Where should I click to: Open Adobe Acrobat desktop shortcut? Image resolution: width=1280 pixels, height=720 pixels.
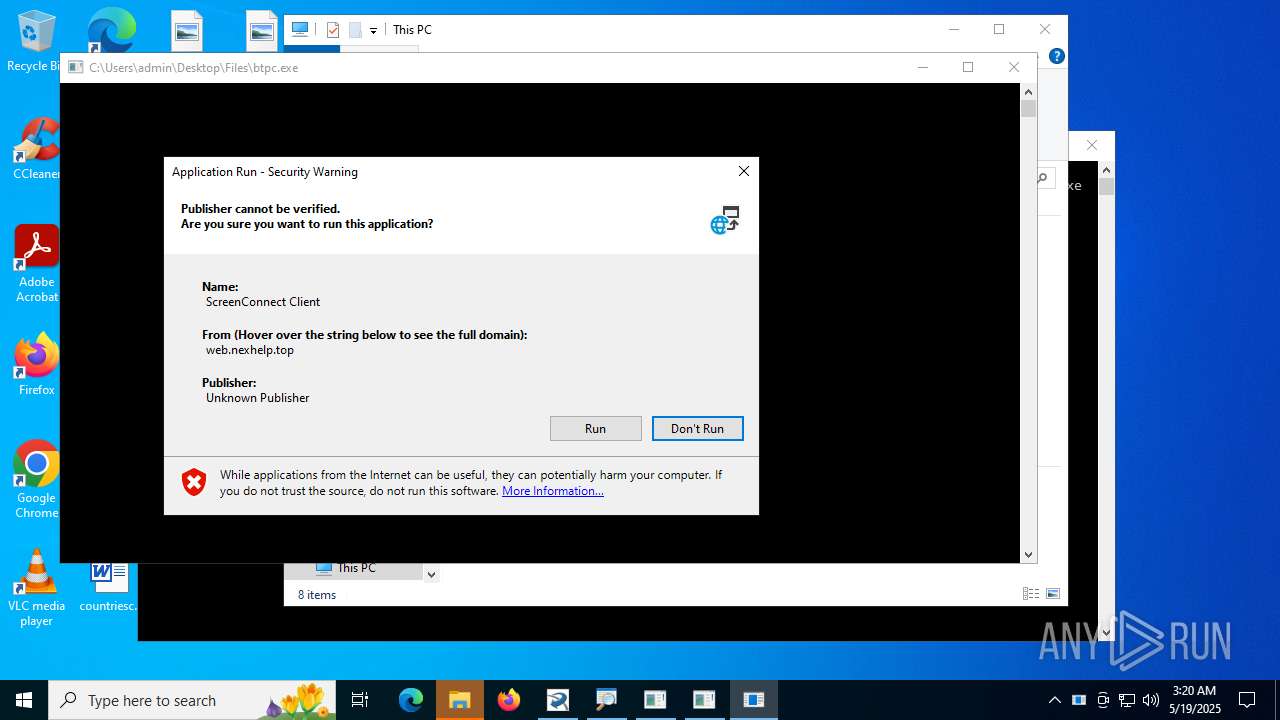tap(37, 264)
